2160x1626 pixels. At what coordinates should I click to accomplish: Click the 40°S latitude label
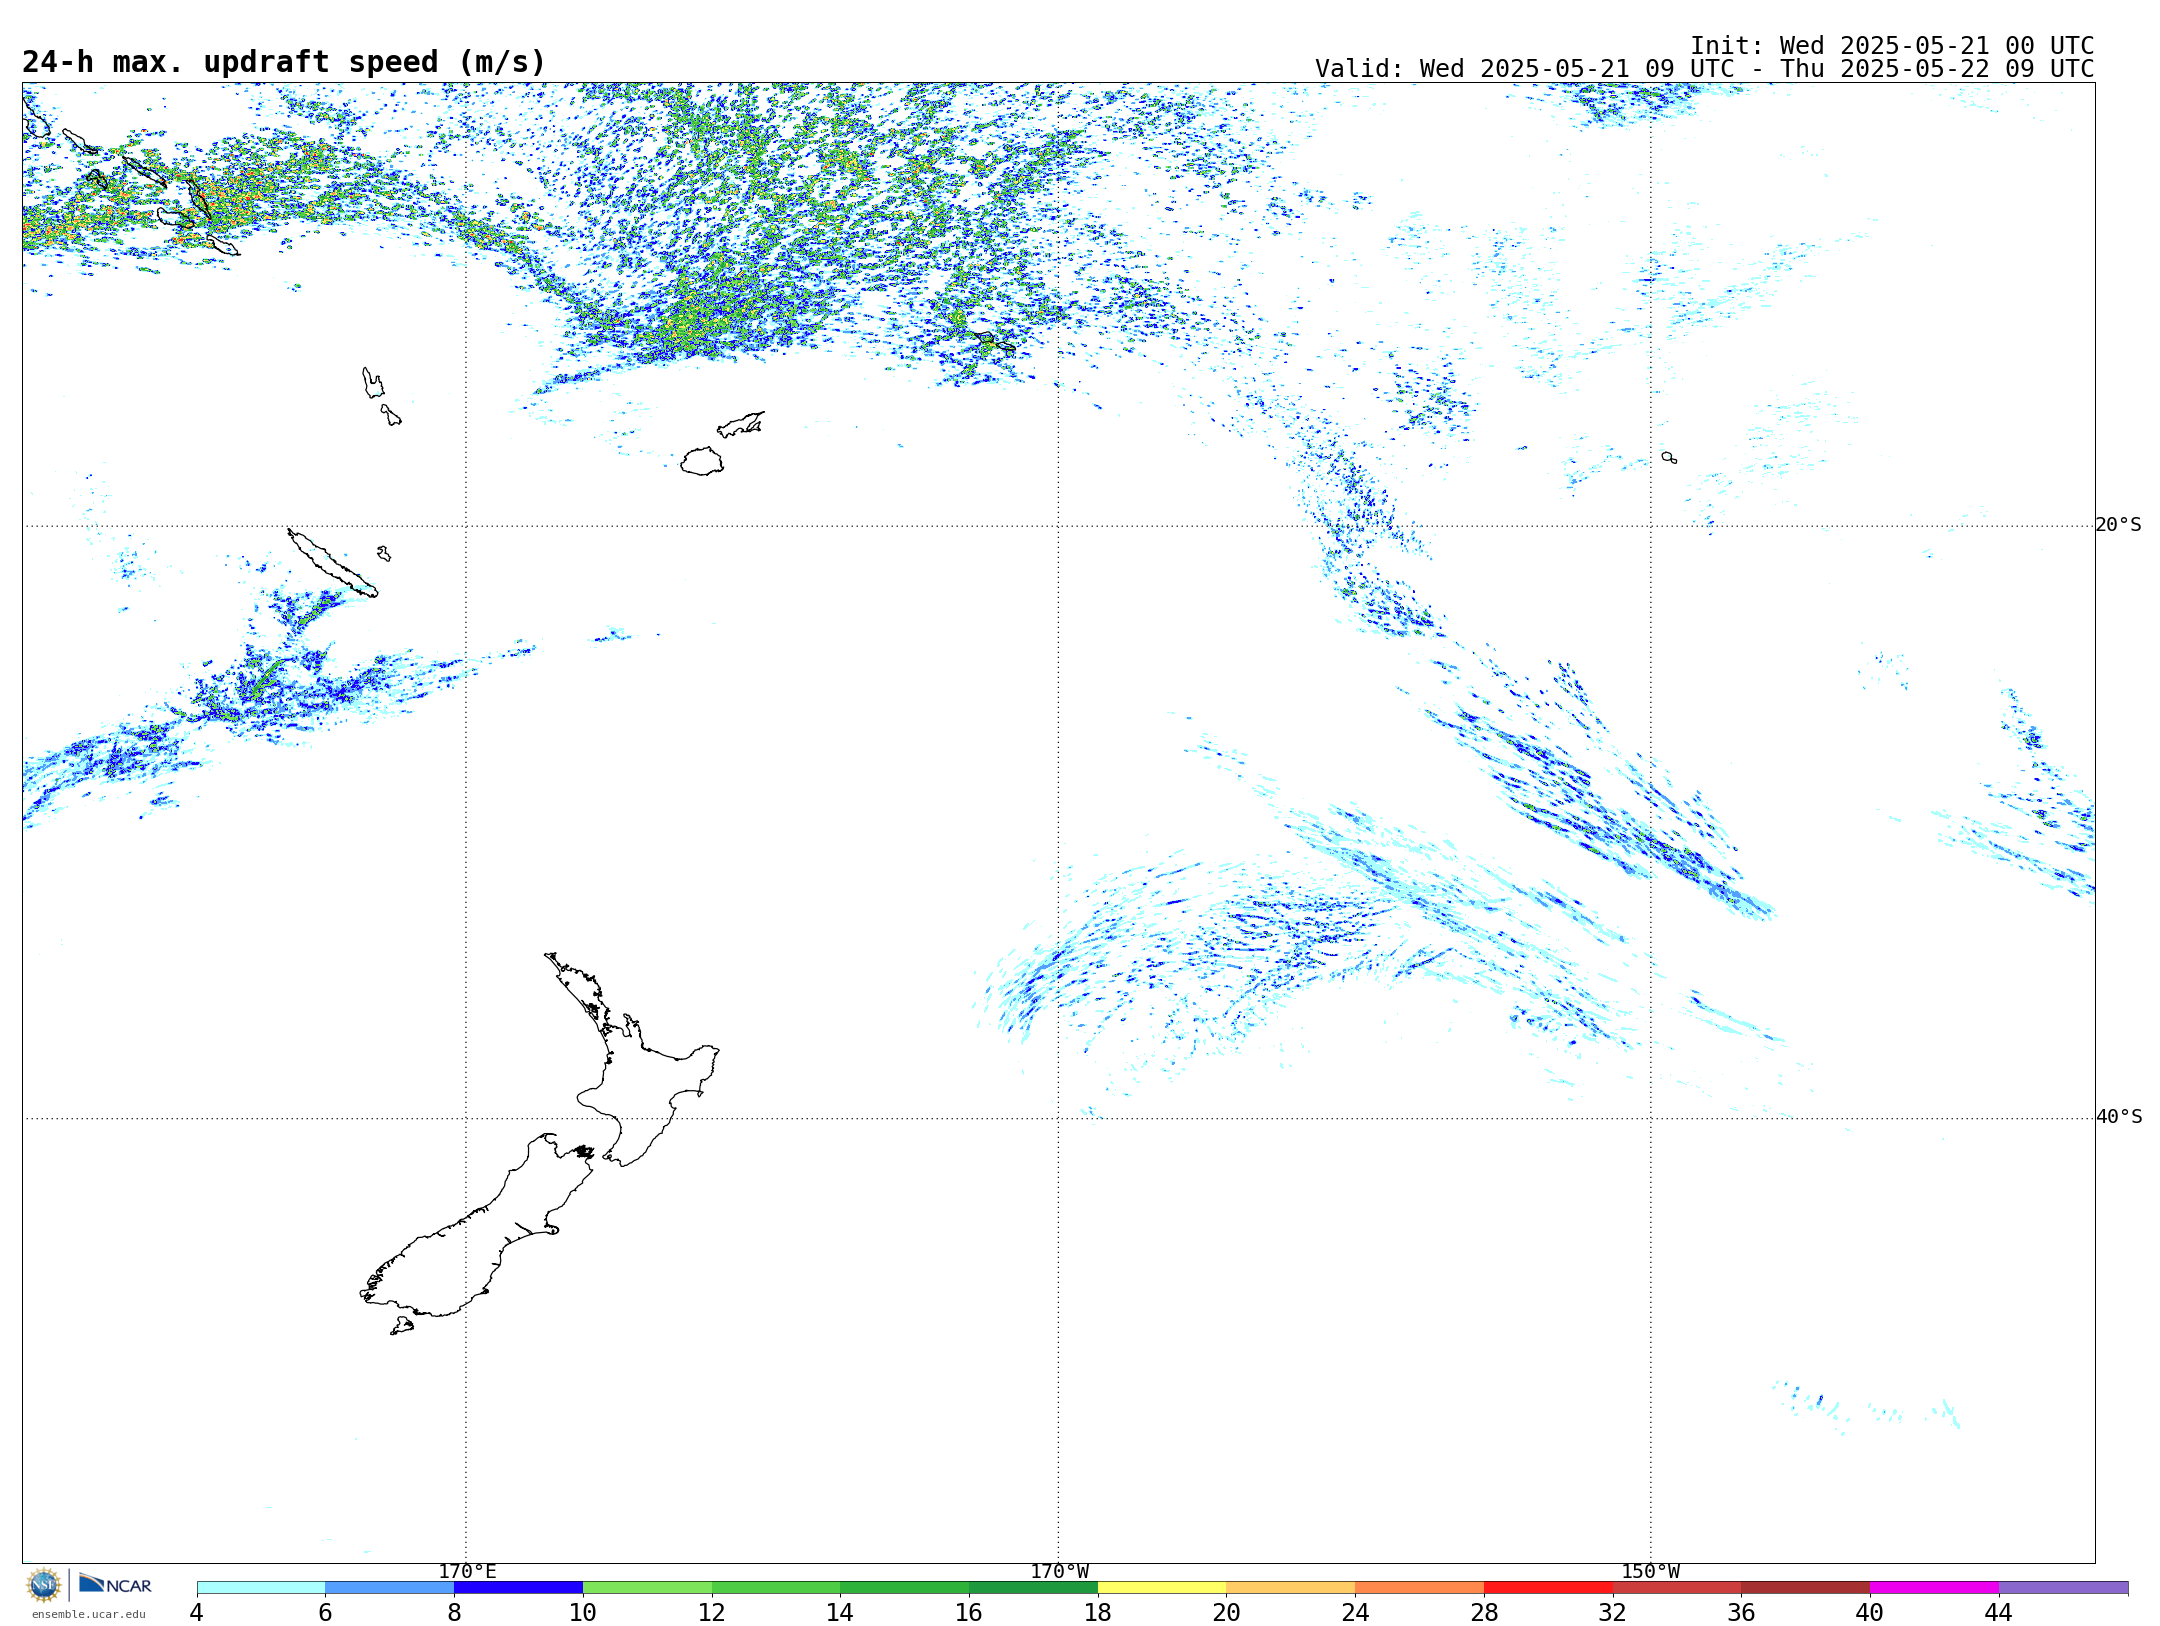2118,1117
